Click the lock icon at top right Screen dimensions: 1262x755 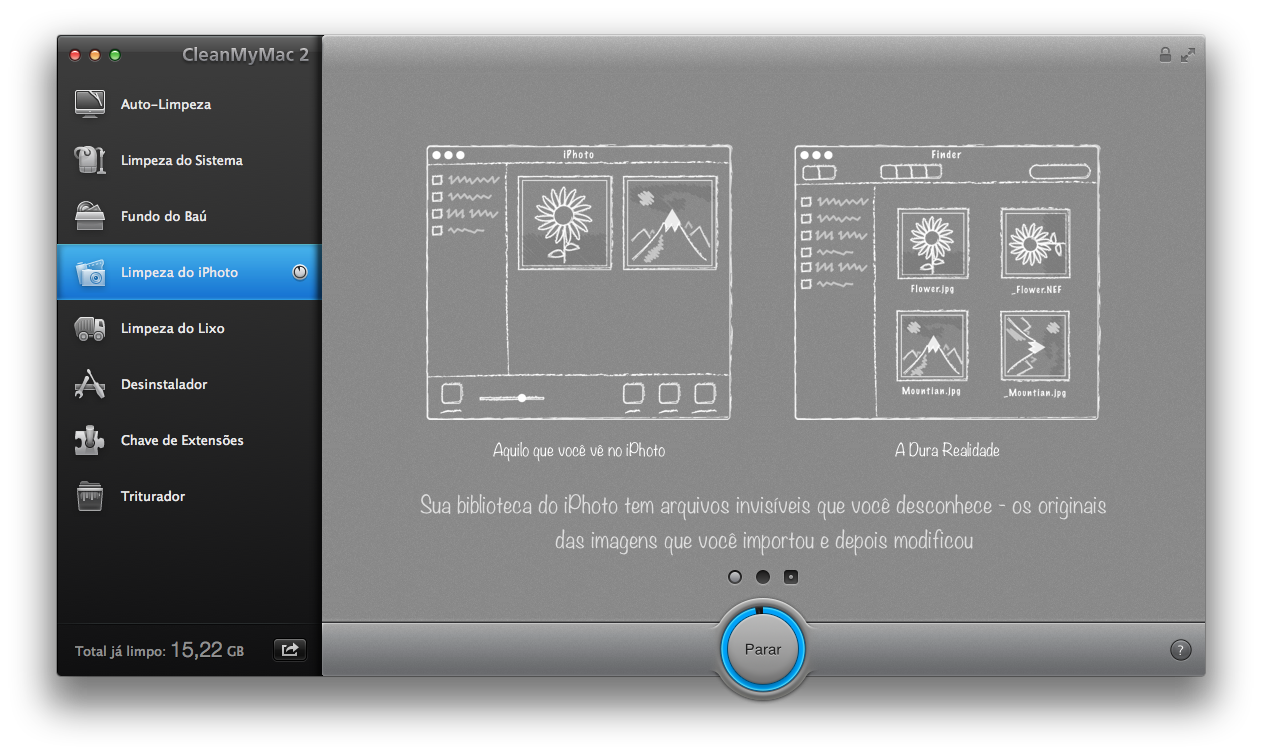1165,55
